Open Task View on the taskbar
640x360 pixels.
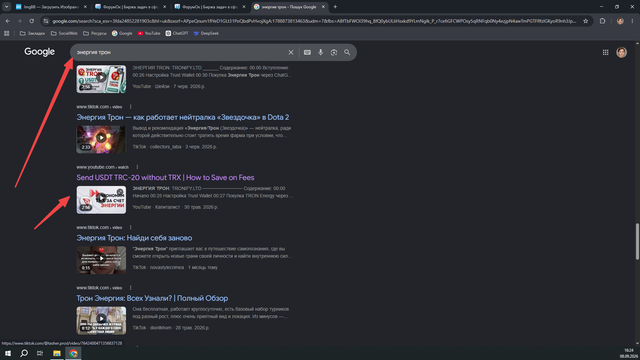(x=40, y=353)
